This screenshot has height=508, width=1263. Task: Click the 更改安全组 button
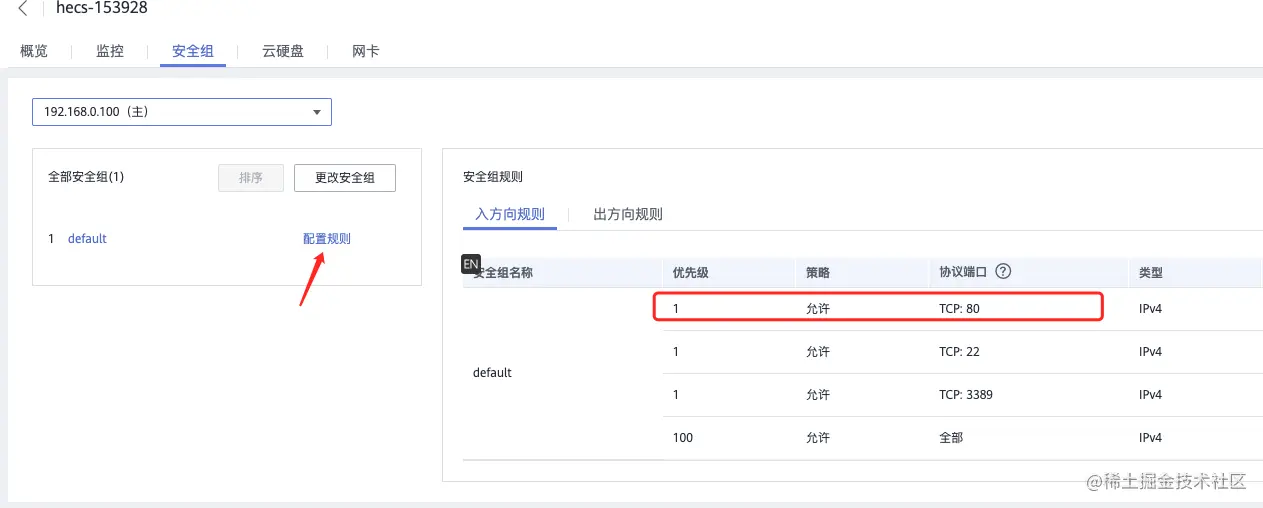[x=345, y=178]
